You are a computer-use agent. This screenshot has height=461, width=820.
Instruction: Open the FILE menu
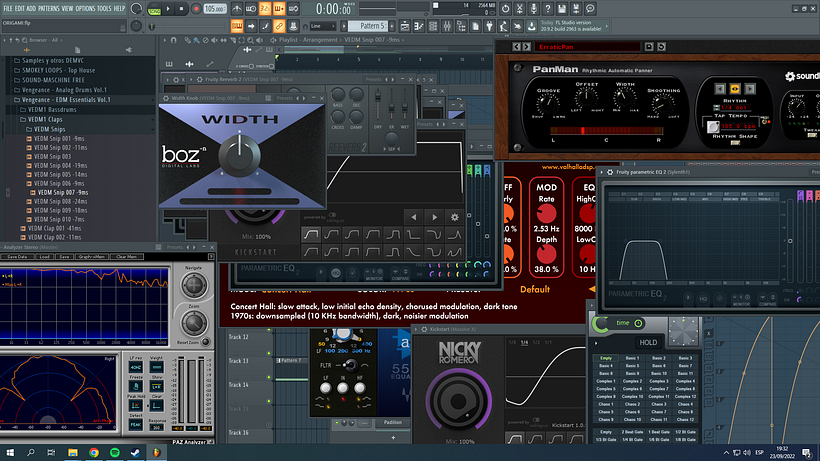[8, 8]
